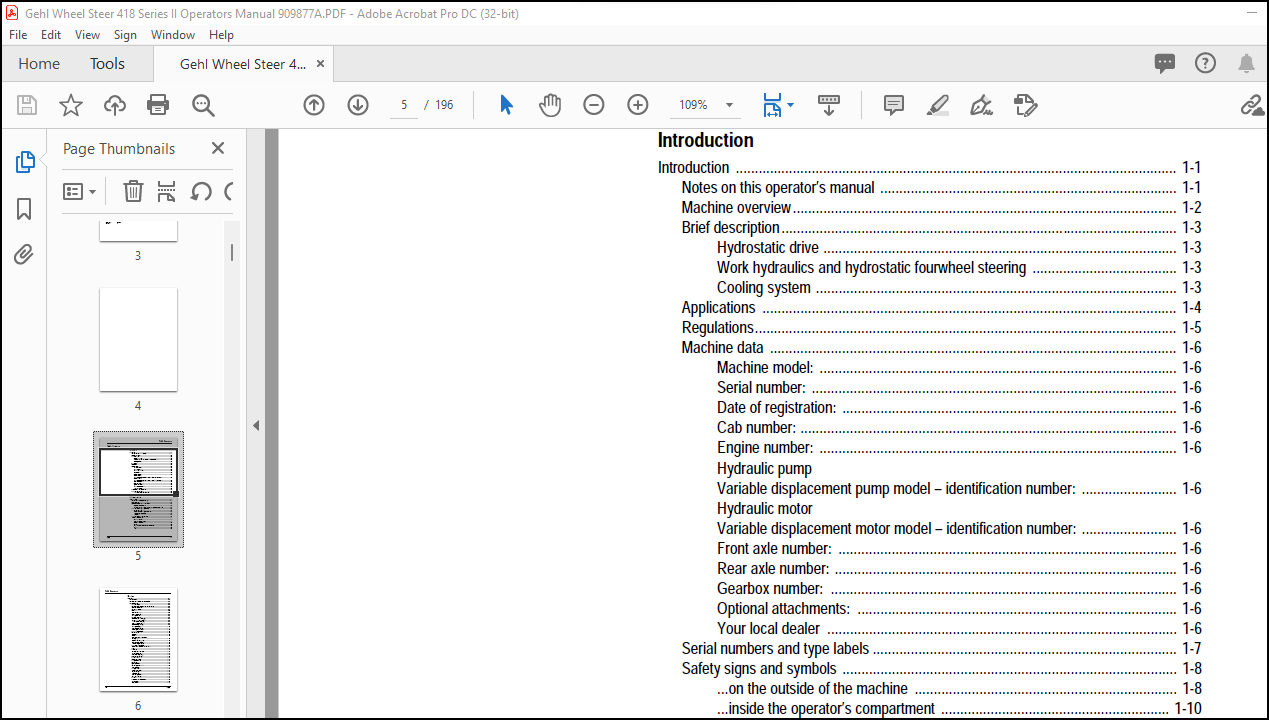1269x720 pixels.
Task: Select the highlight text pen tool
Action: coord(937,105)
